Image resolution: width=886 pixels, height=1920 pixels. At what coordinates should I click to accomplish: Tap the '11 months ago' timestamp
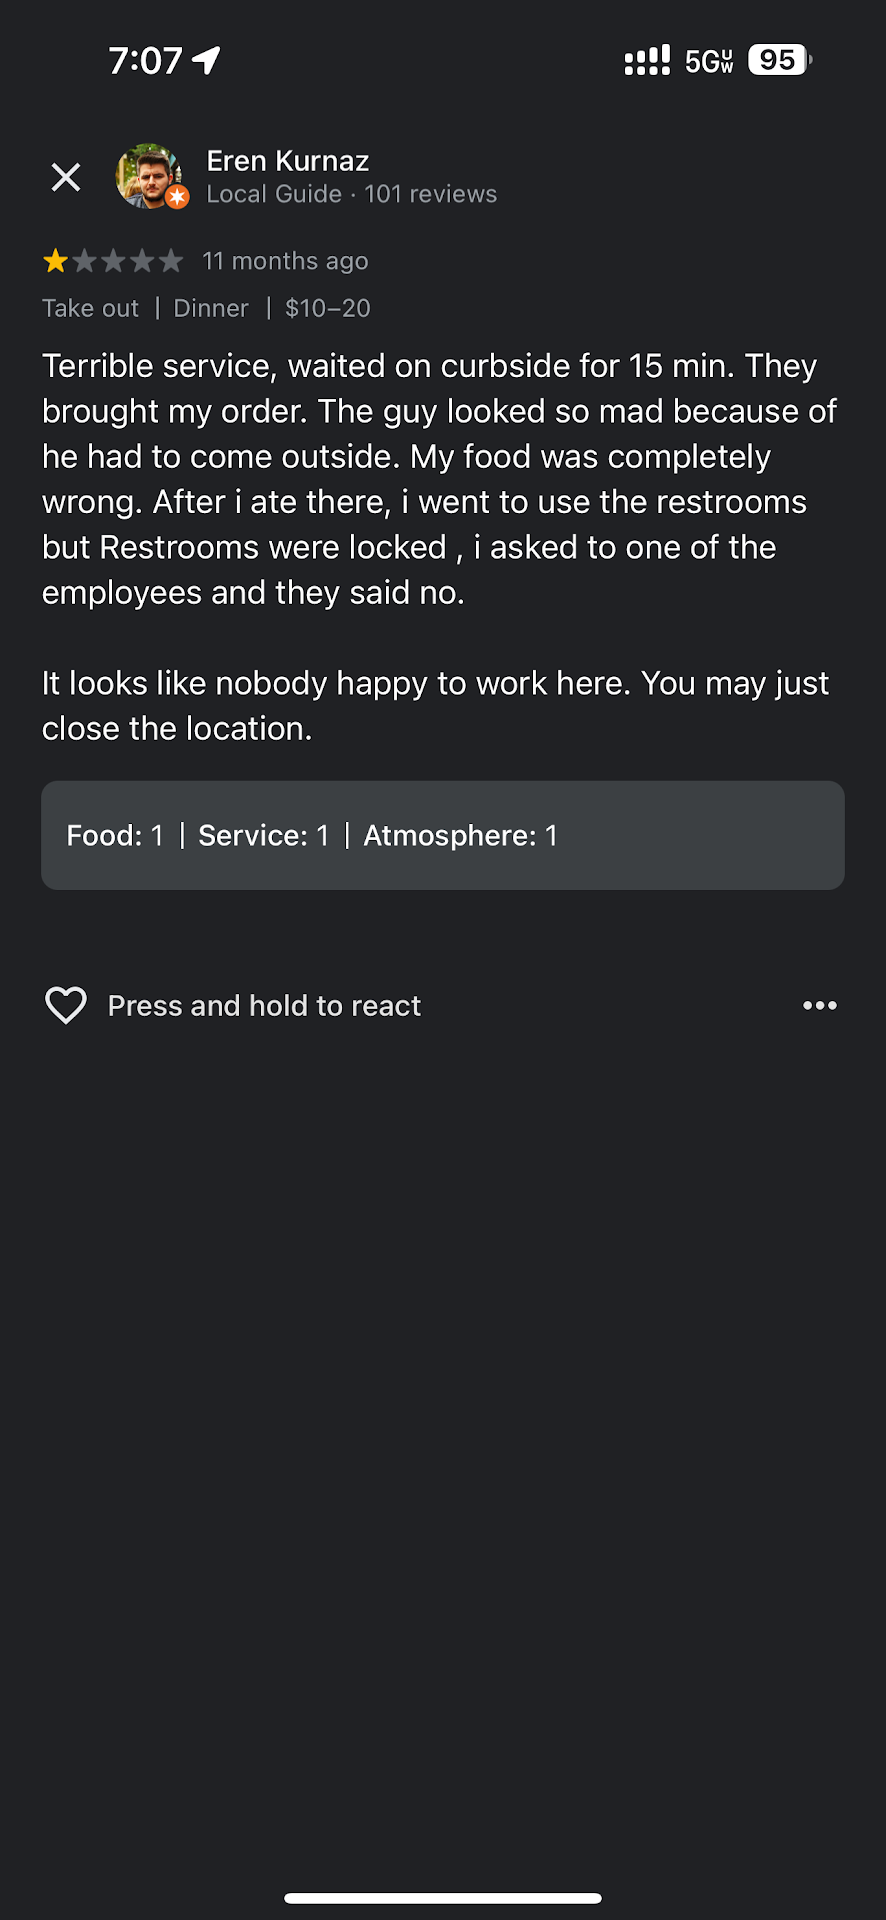click(285, 261)
